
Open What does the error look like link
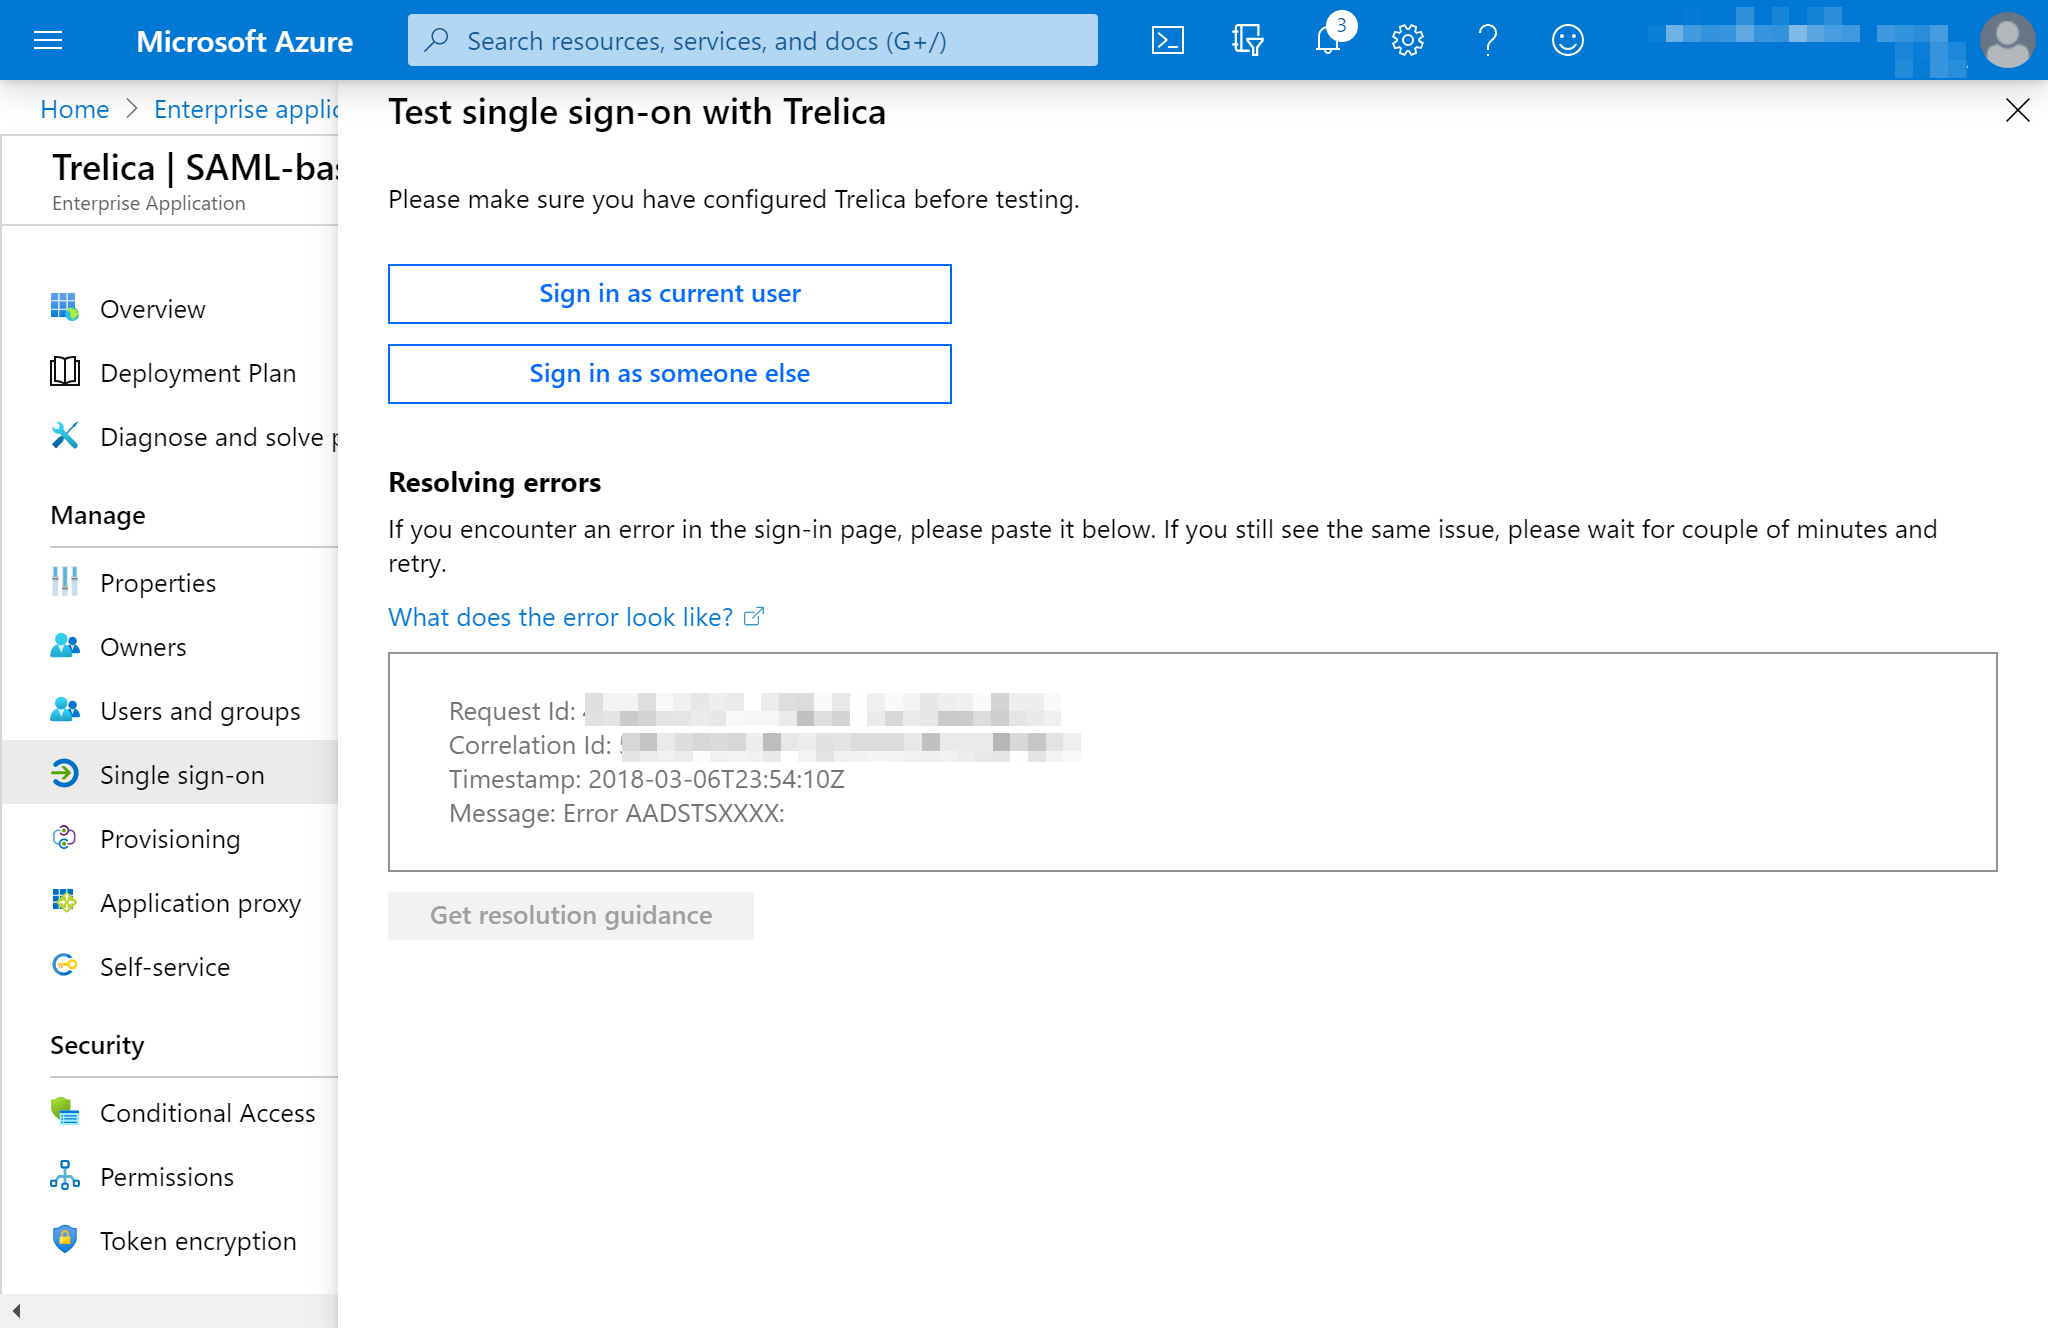click(561, 617)
